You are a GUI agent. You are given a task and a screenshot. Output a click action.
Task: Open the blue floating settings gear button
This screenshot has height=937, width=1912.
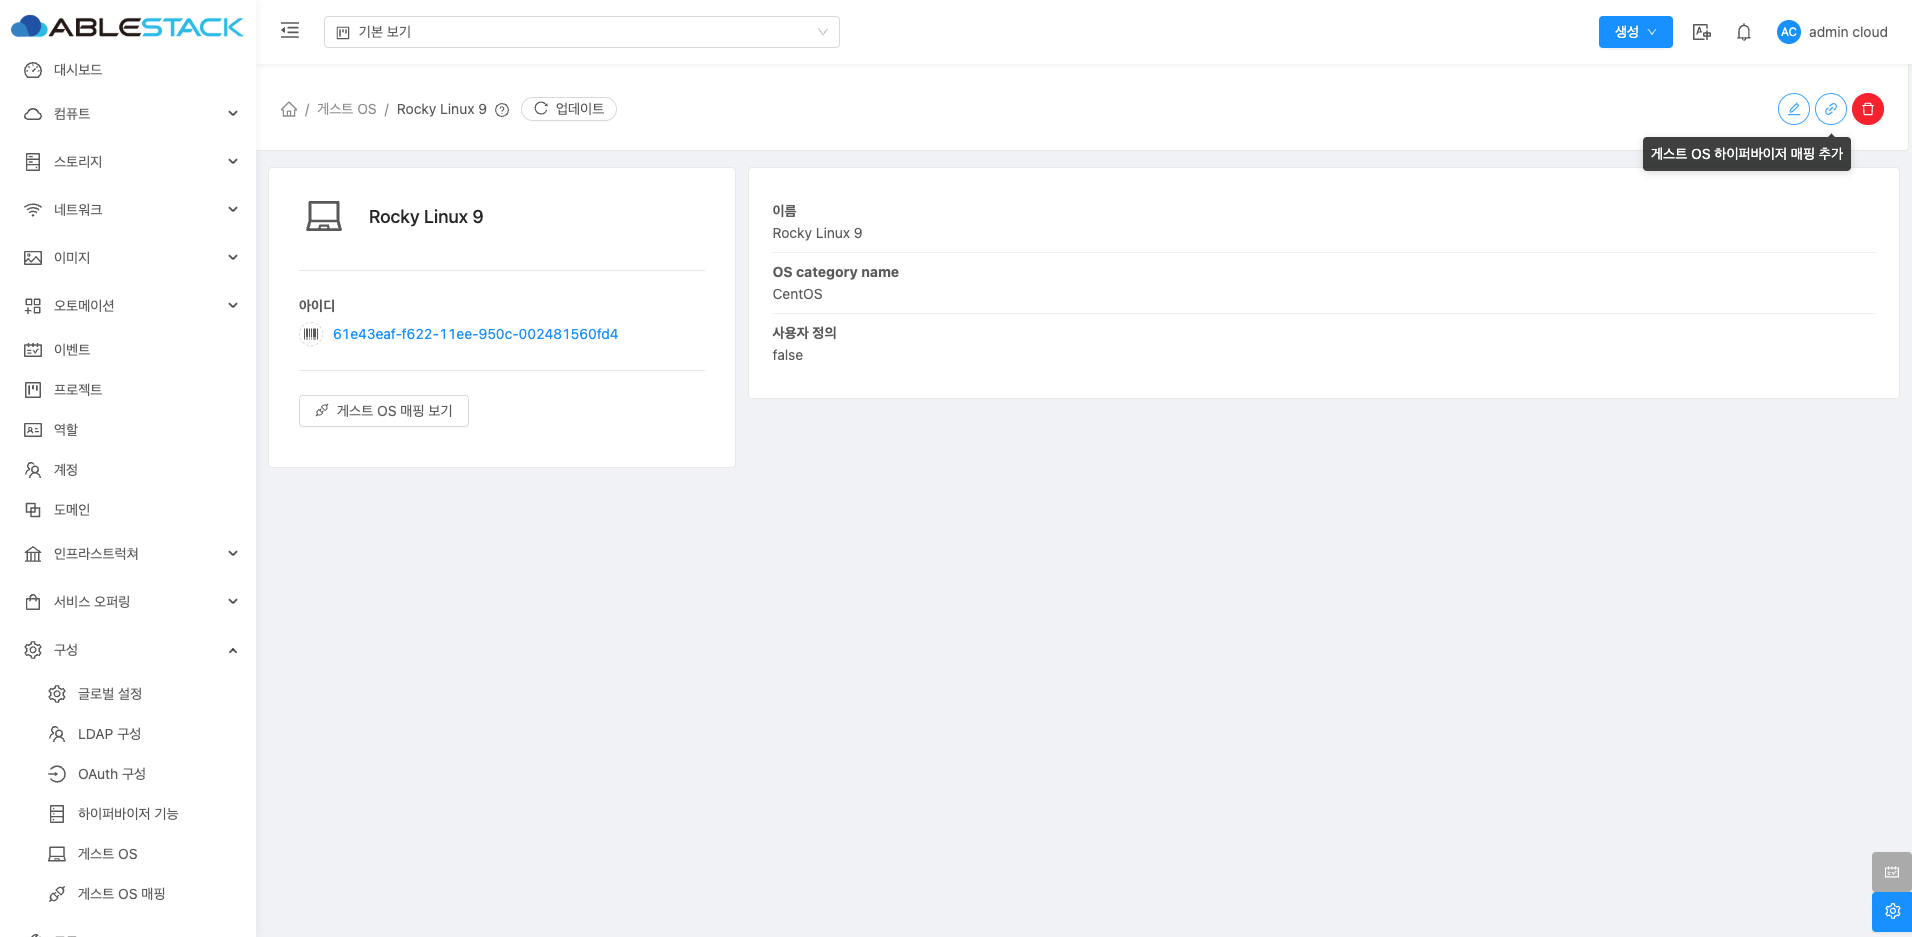click(x=1892, y=912)
